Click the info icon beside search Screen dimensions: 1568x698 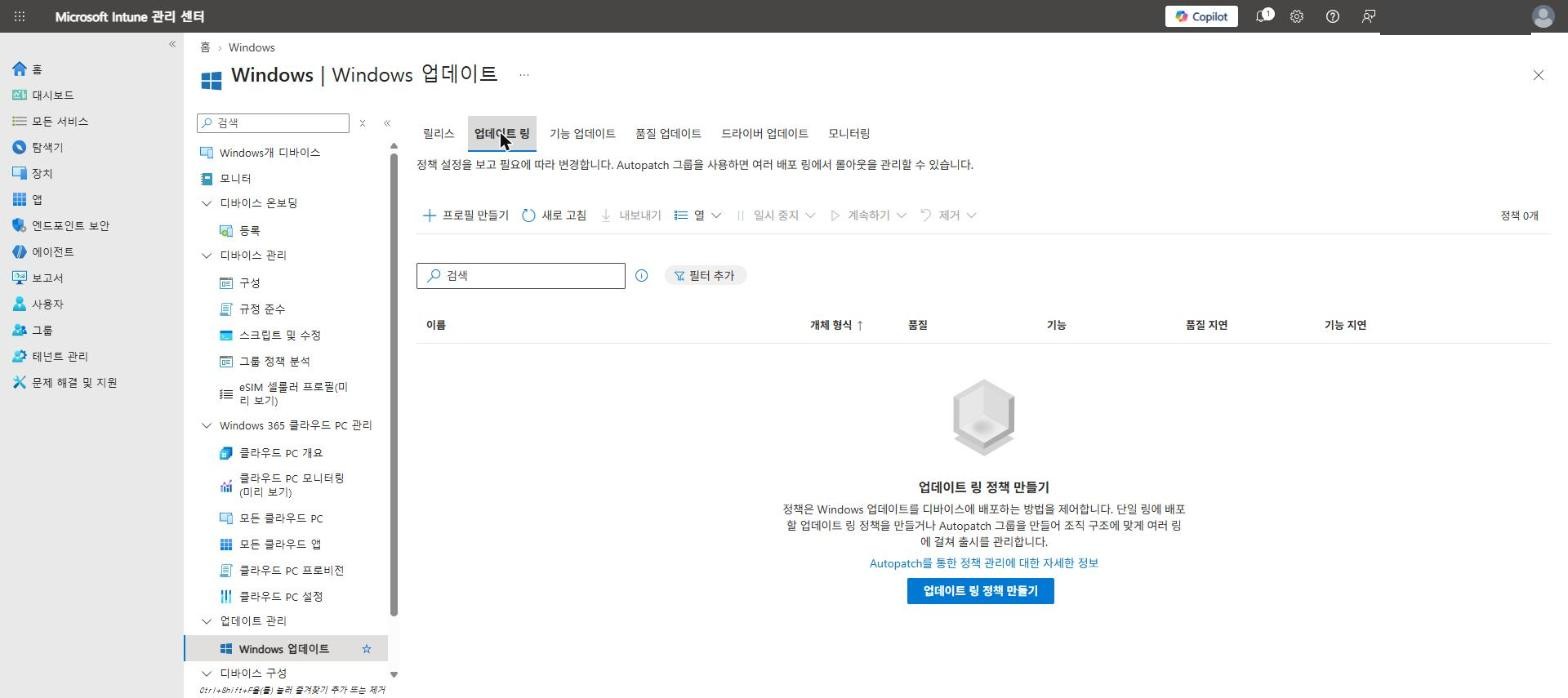[642, 276]
